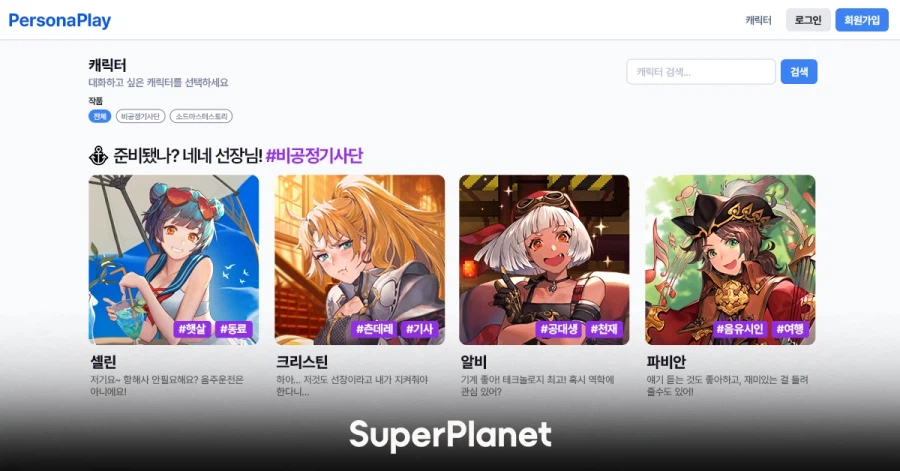
Task: Click the #츤데레 tag on 크리스틴 card
Action: click(375, 329)
